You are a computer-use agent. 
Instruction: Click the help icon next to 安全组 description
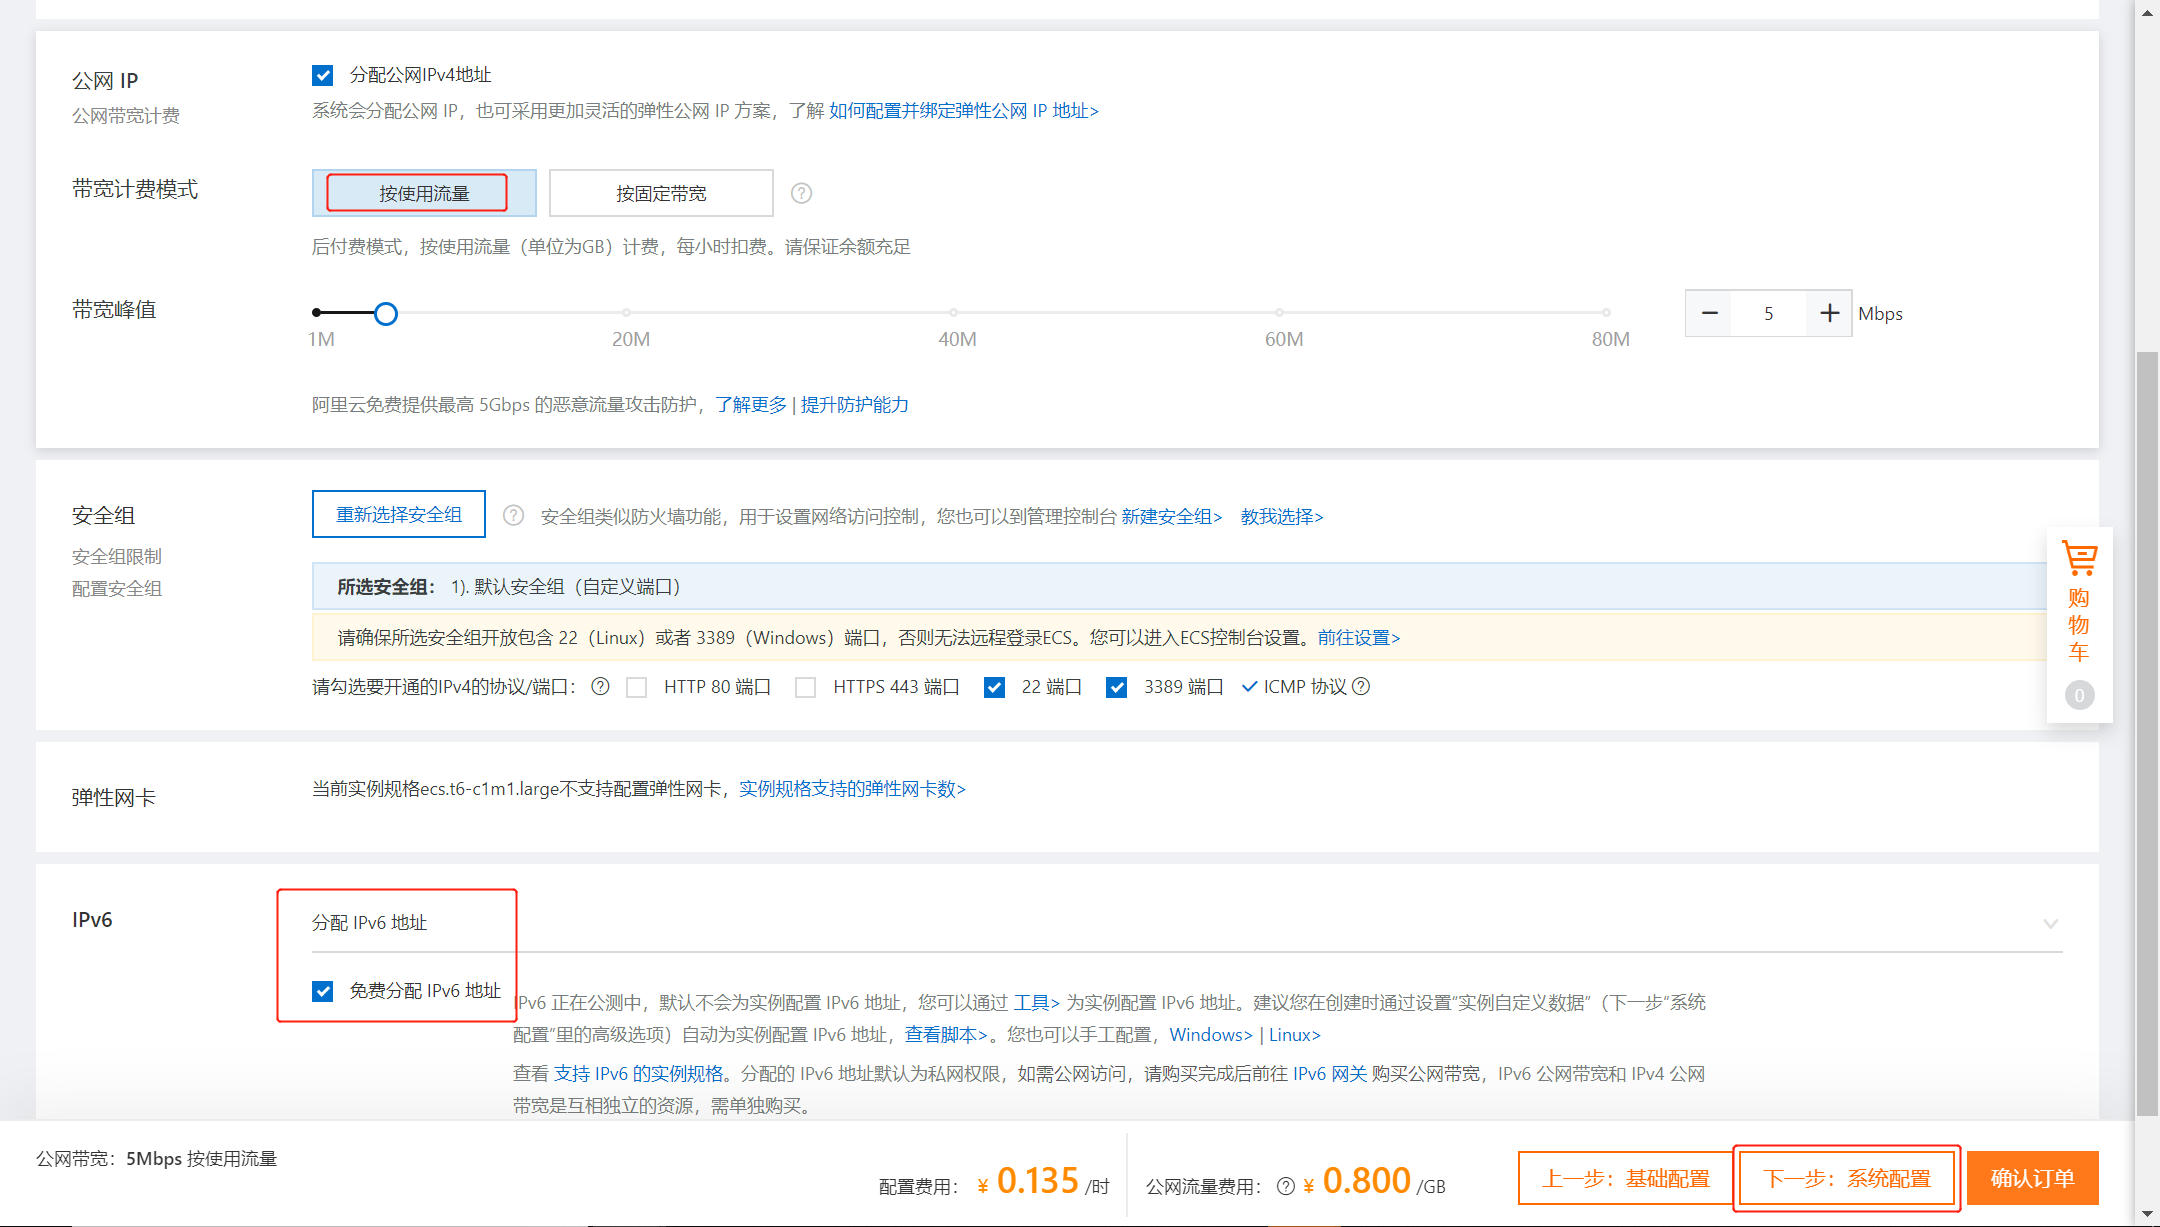pyautogui.click(x=513, y=515)
